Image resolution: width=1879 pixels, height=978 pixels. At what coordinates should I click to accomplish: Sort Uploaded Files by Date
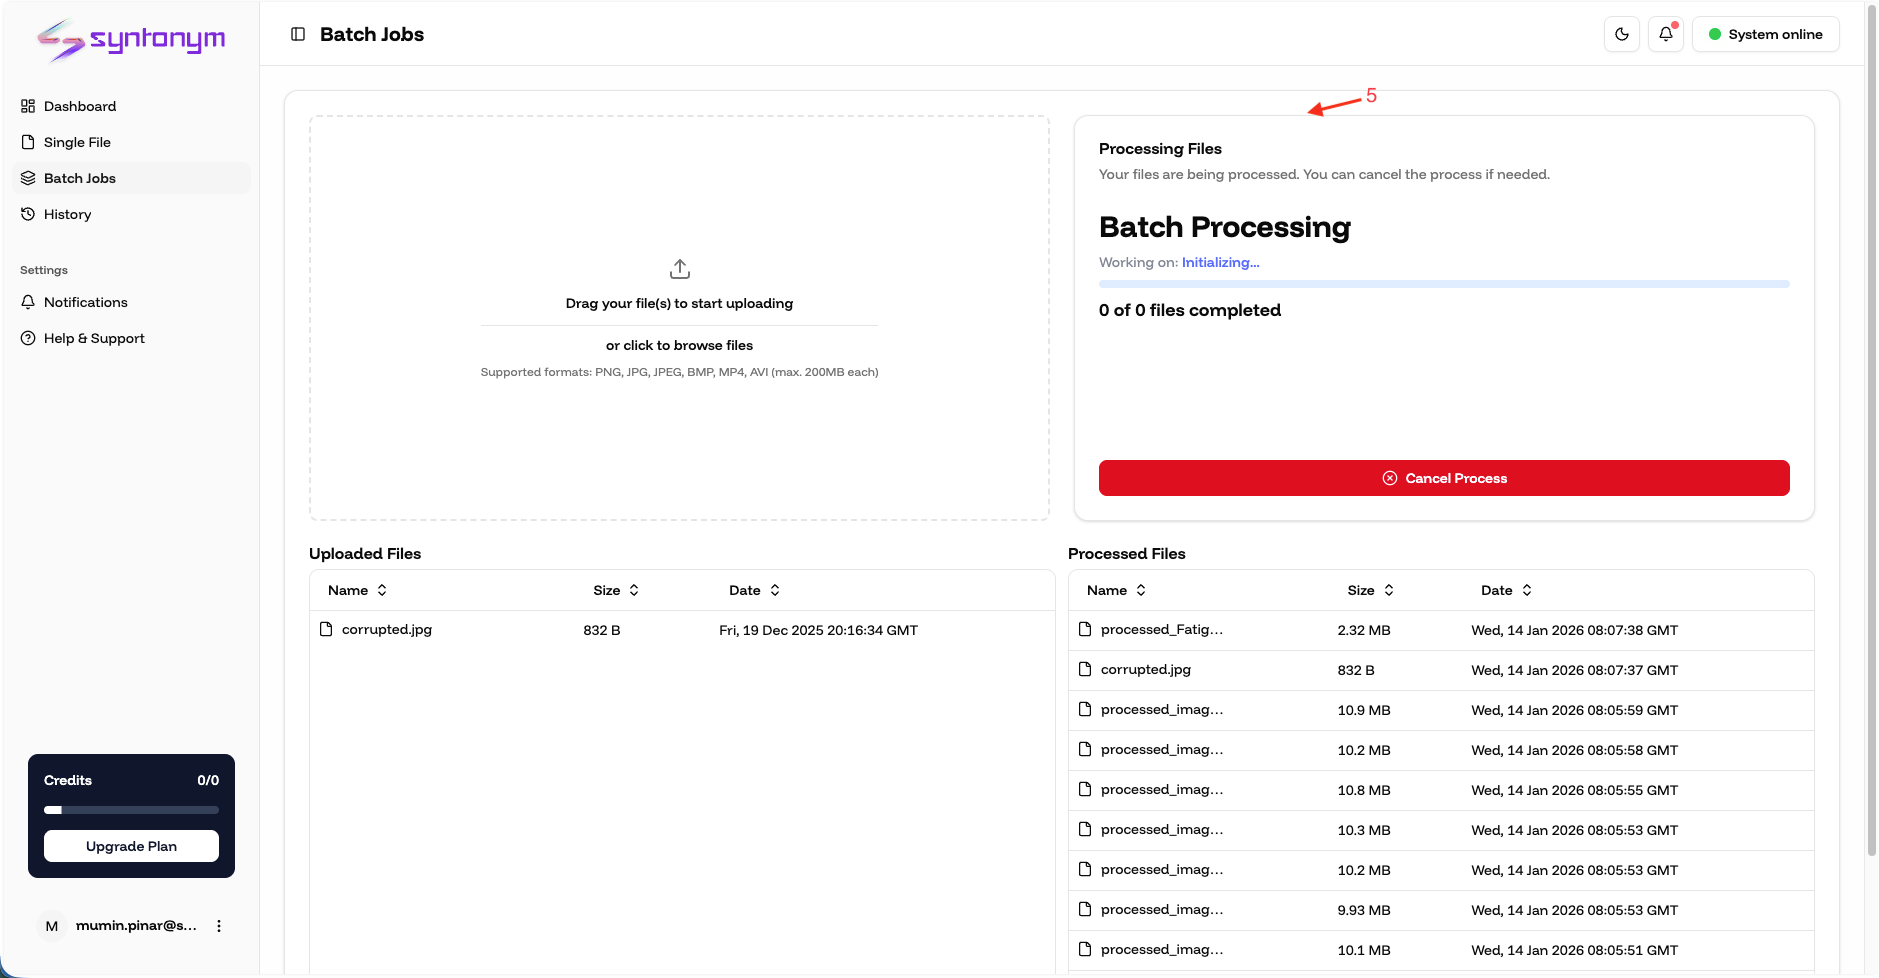pyautogui.click(x=754, y=590)
